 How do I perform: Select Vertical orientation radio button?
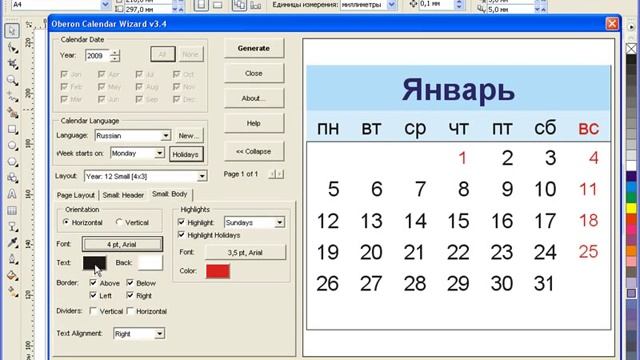coord(119,222)
